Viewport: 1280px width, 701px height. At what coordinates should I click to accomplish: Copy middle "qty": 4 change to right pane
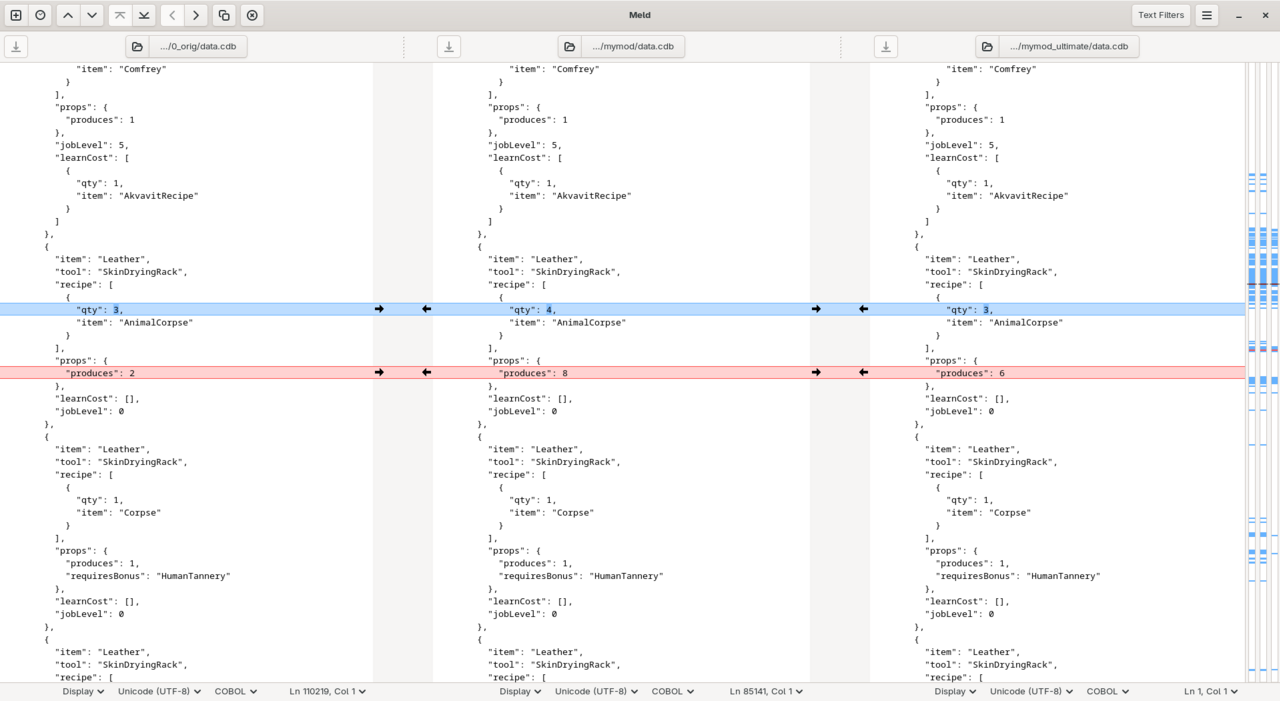(816, 309)
